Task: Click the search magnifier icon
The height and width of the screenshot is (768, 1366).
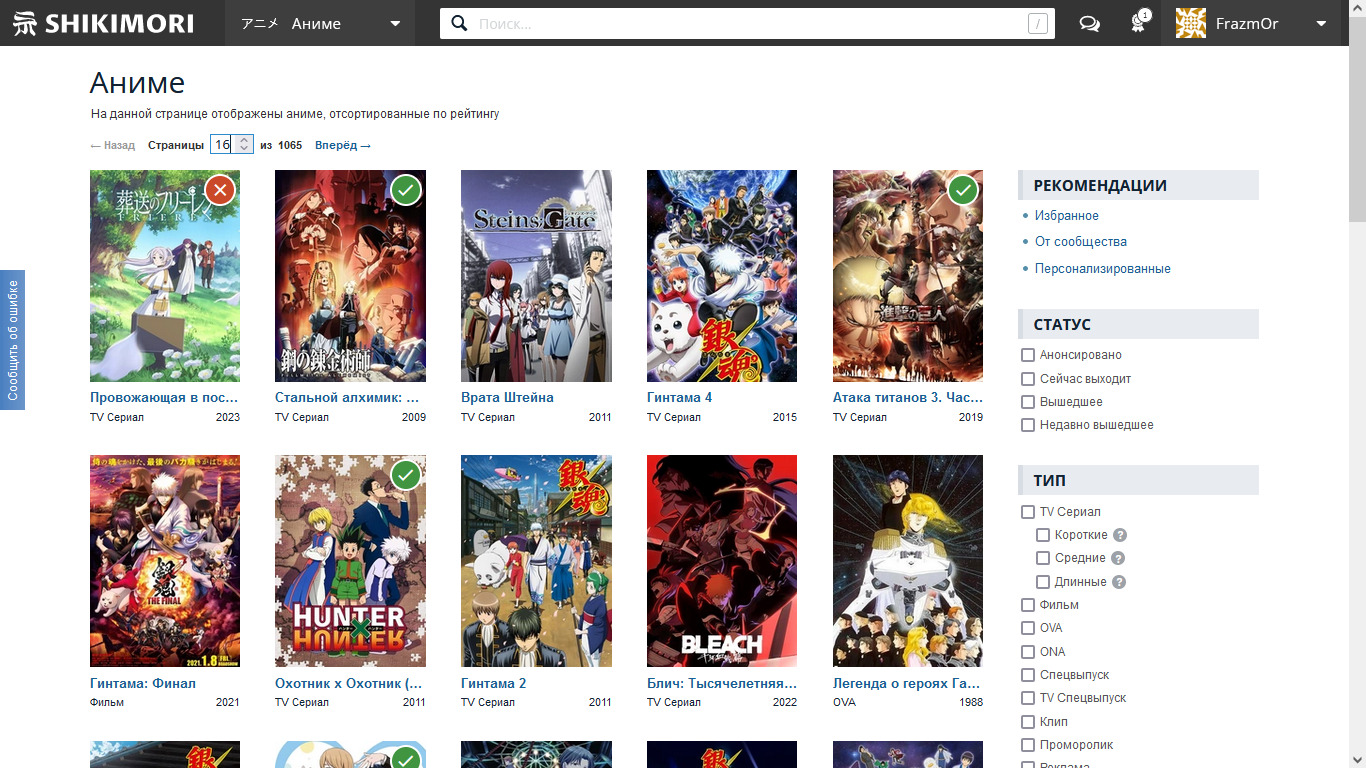Action: (x=459, y=24)
